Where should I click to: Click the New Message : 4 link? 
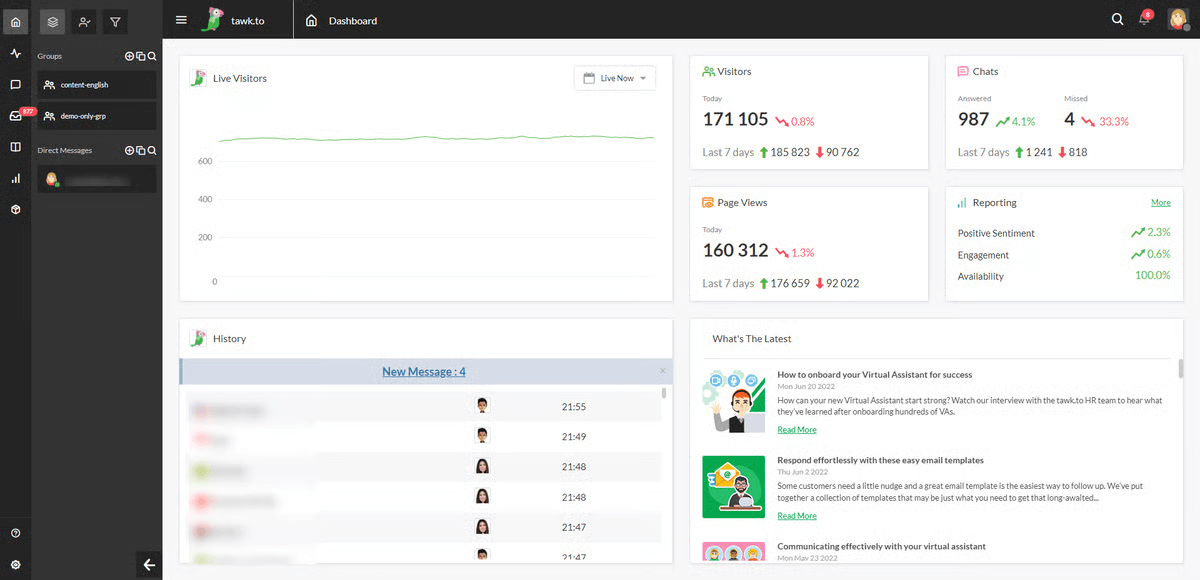pos(423,372)
